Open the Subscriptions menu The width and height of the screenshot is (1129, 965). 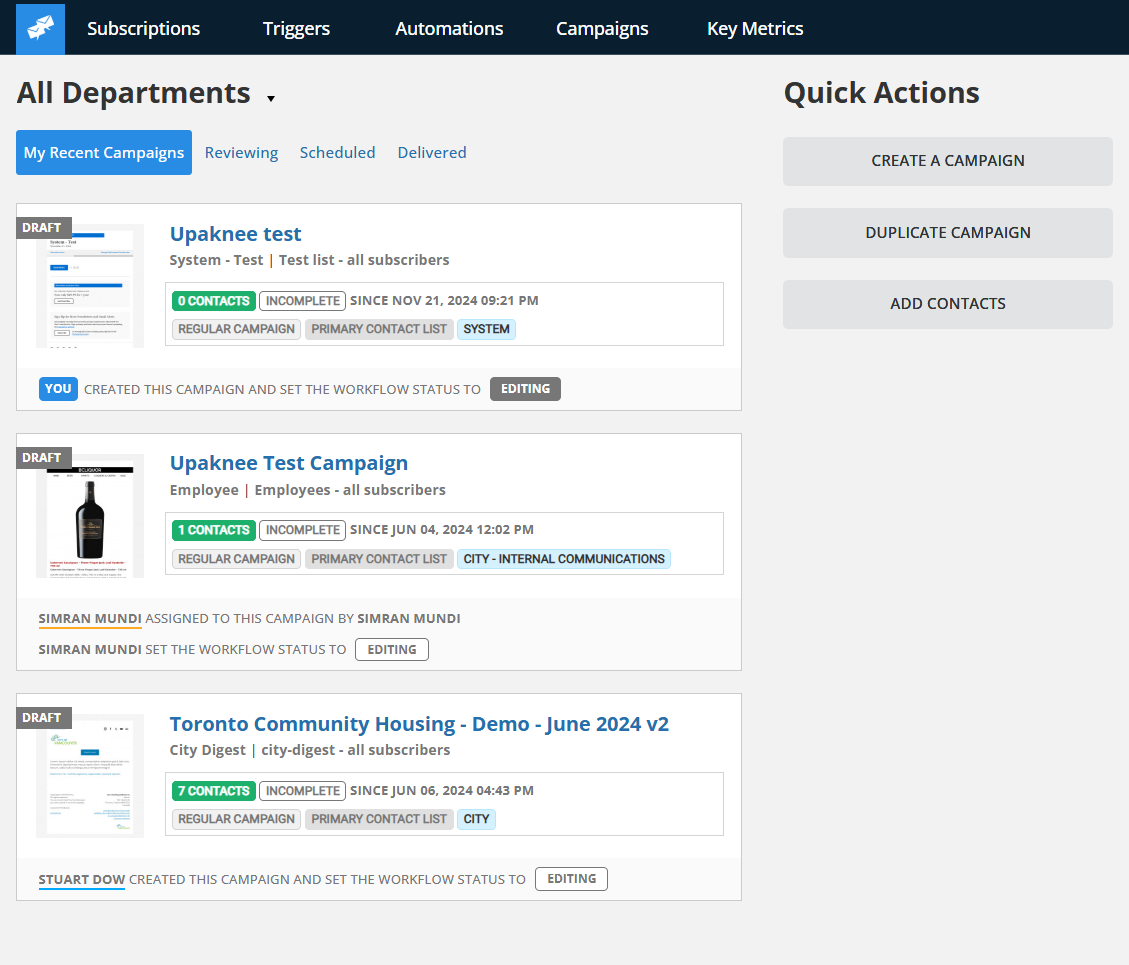(x=143, y=28)
